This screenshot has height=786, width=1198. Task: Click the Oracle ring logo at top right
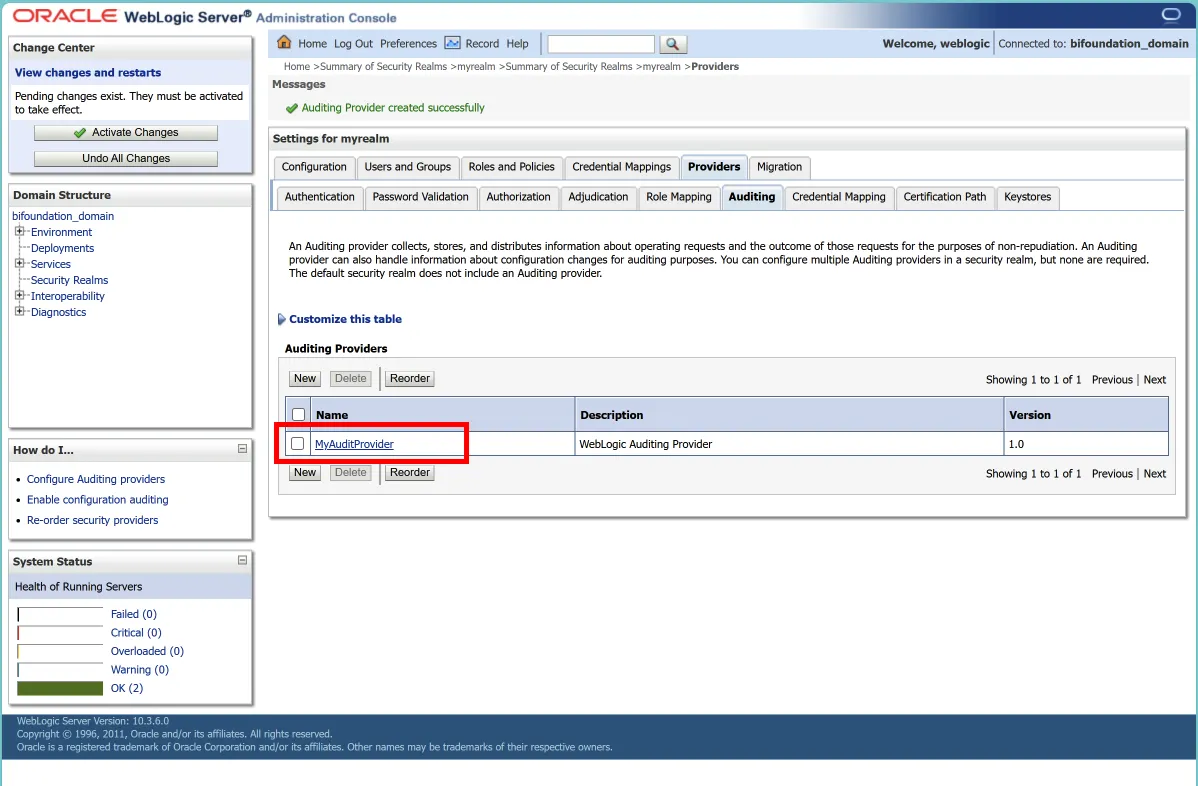1170,15
